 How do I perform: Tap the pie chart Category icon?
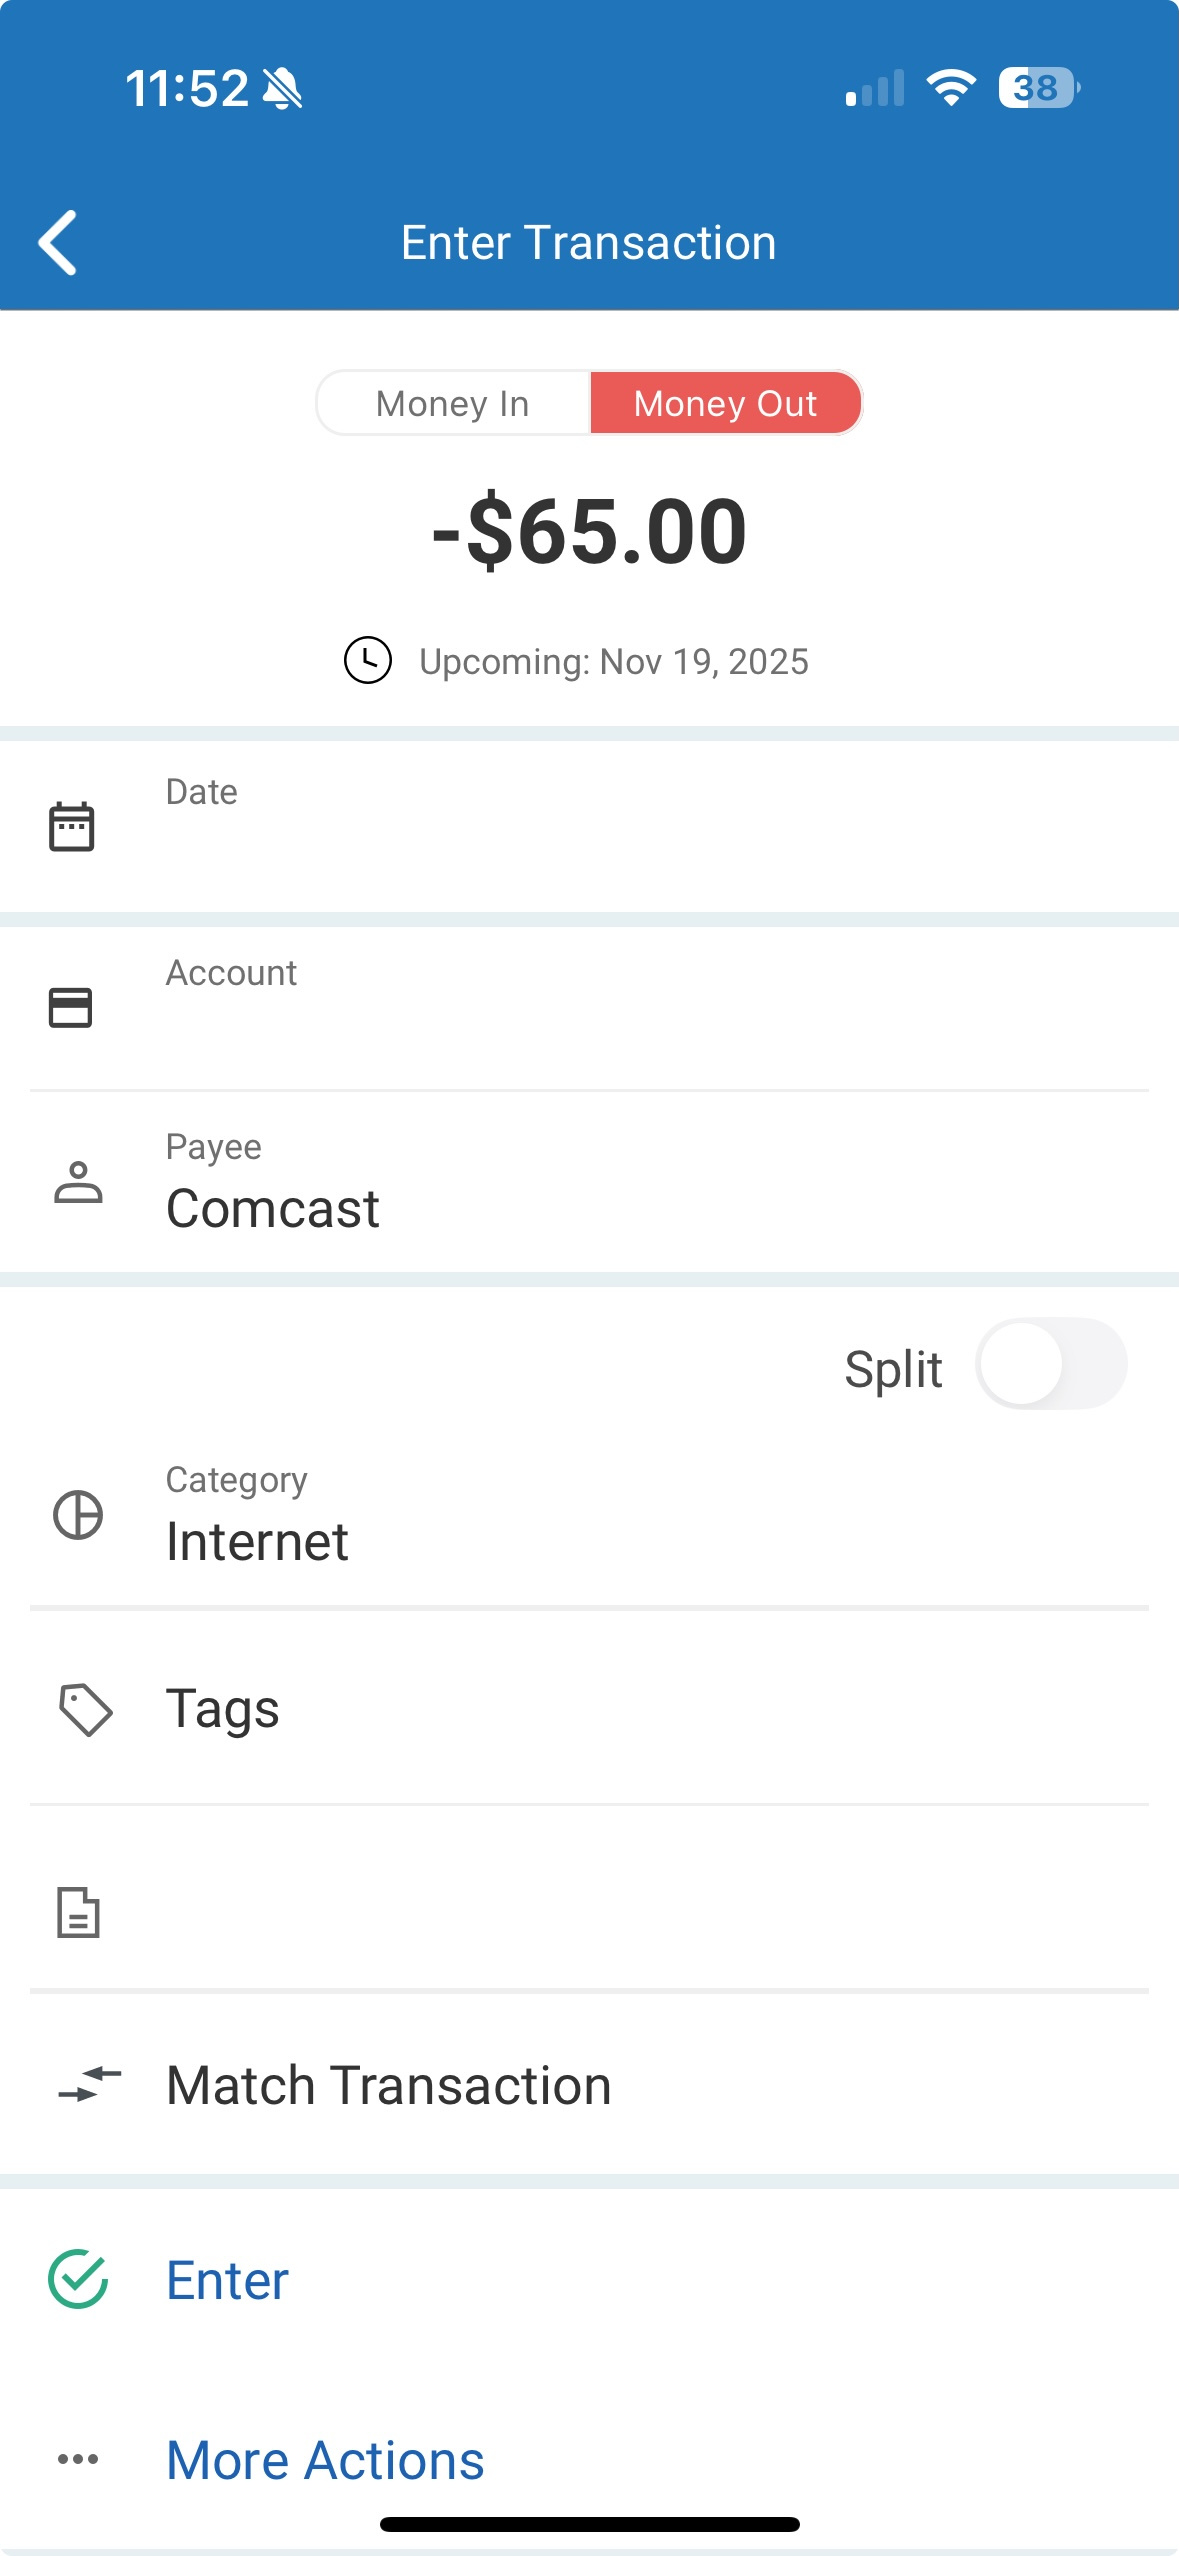pos(78,1514)
